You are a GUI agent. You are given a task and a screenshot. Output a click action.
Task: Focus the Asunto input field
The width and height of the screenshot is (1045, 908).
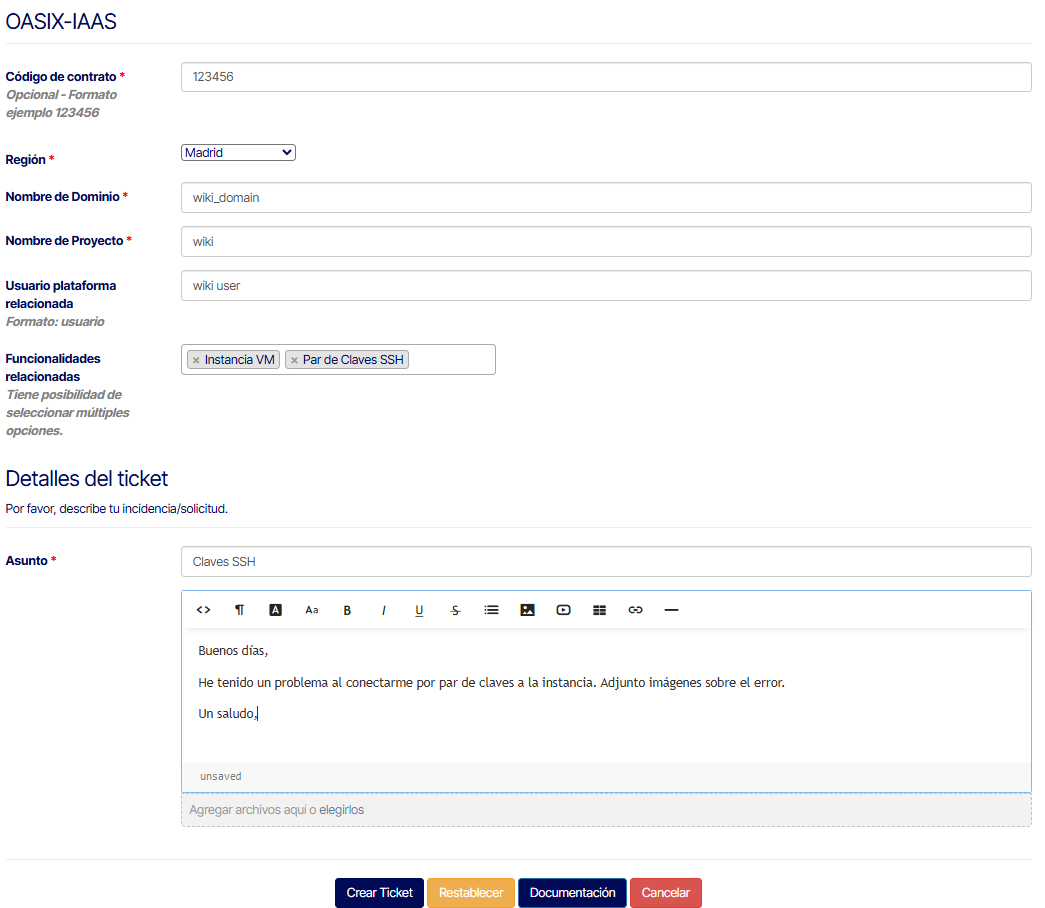[x=605, y=562]
